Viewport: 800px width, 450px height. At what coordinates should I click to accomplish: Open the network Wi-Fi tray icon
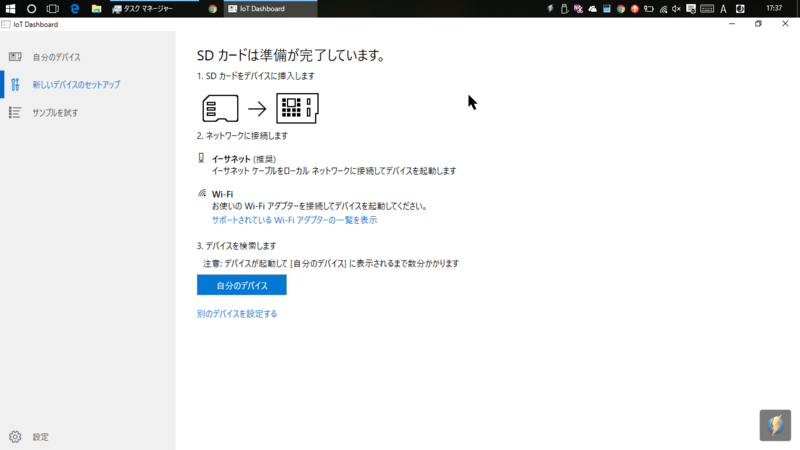[x=663, y=9]
